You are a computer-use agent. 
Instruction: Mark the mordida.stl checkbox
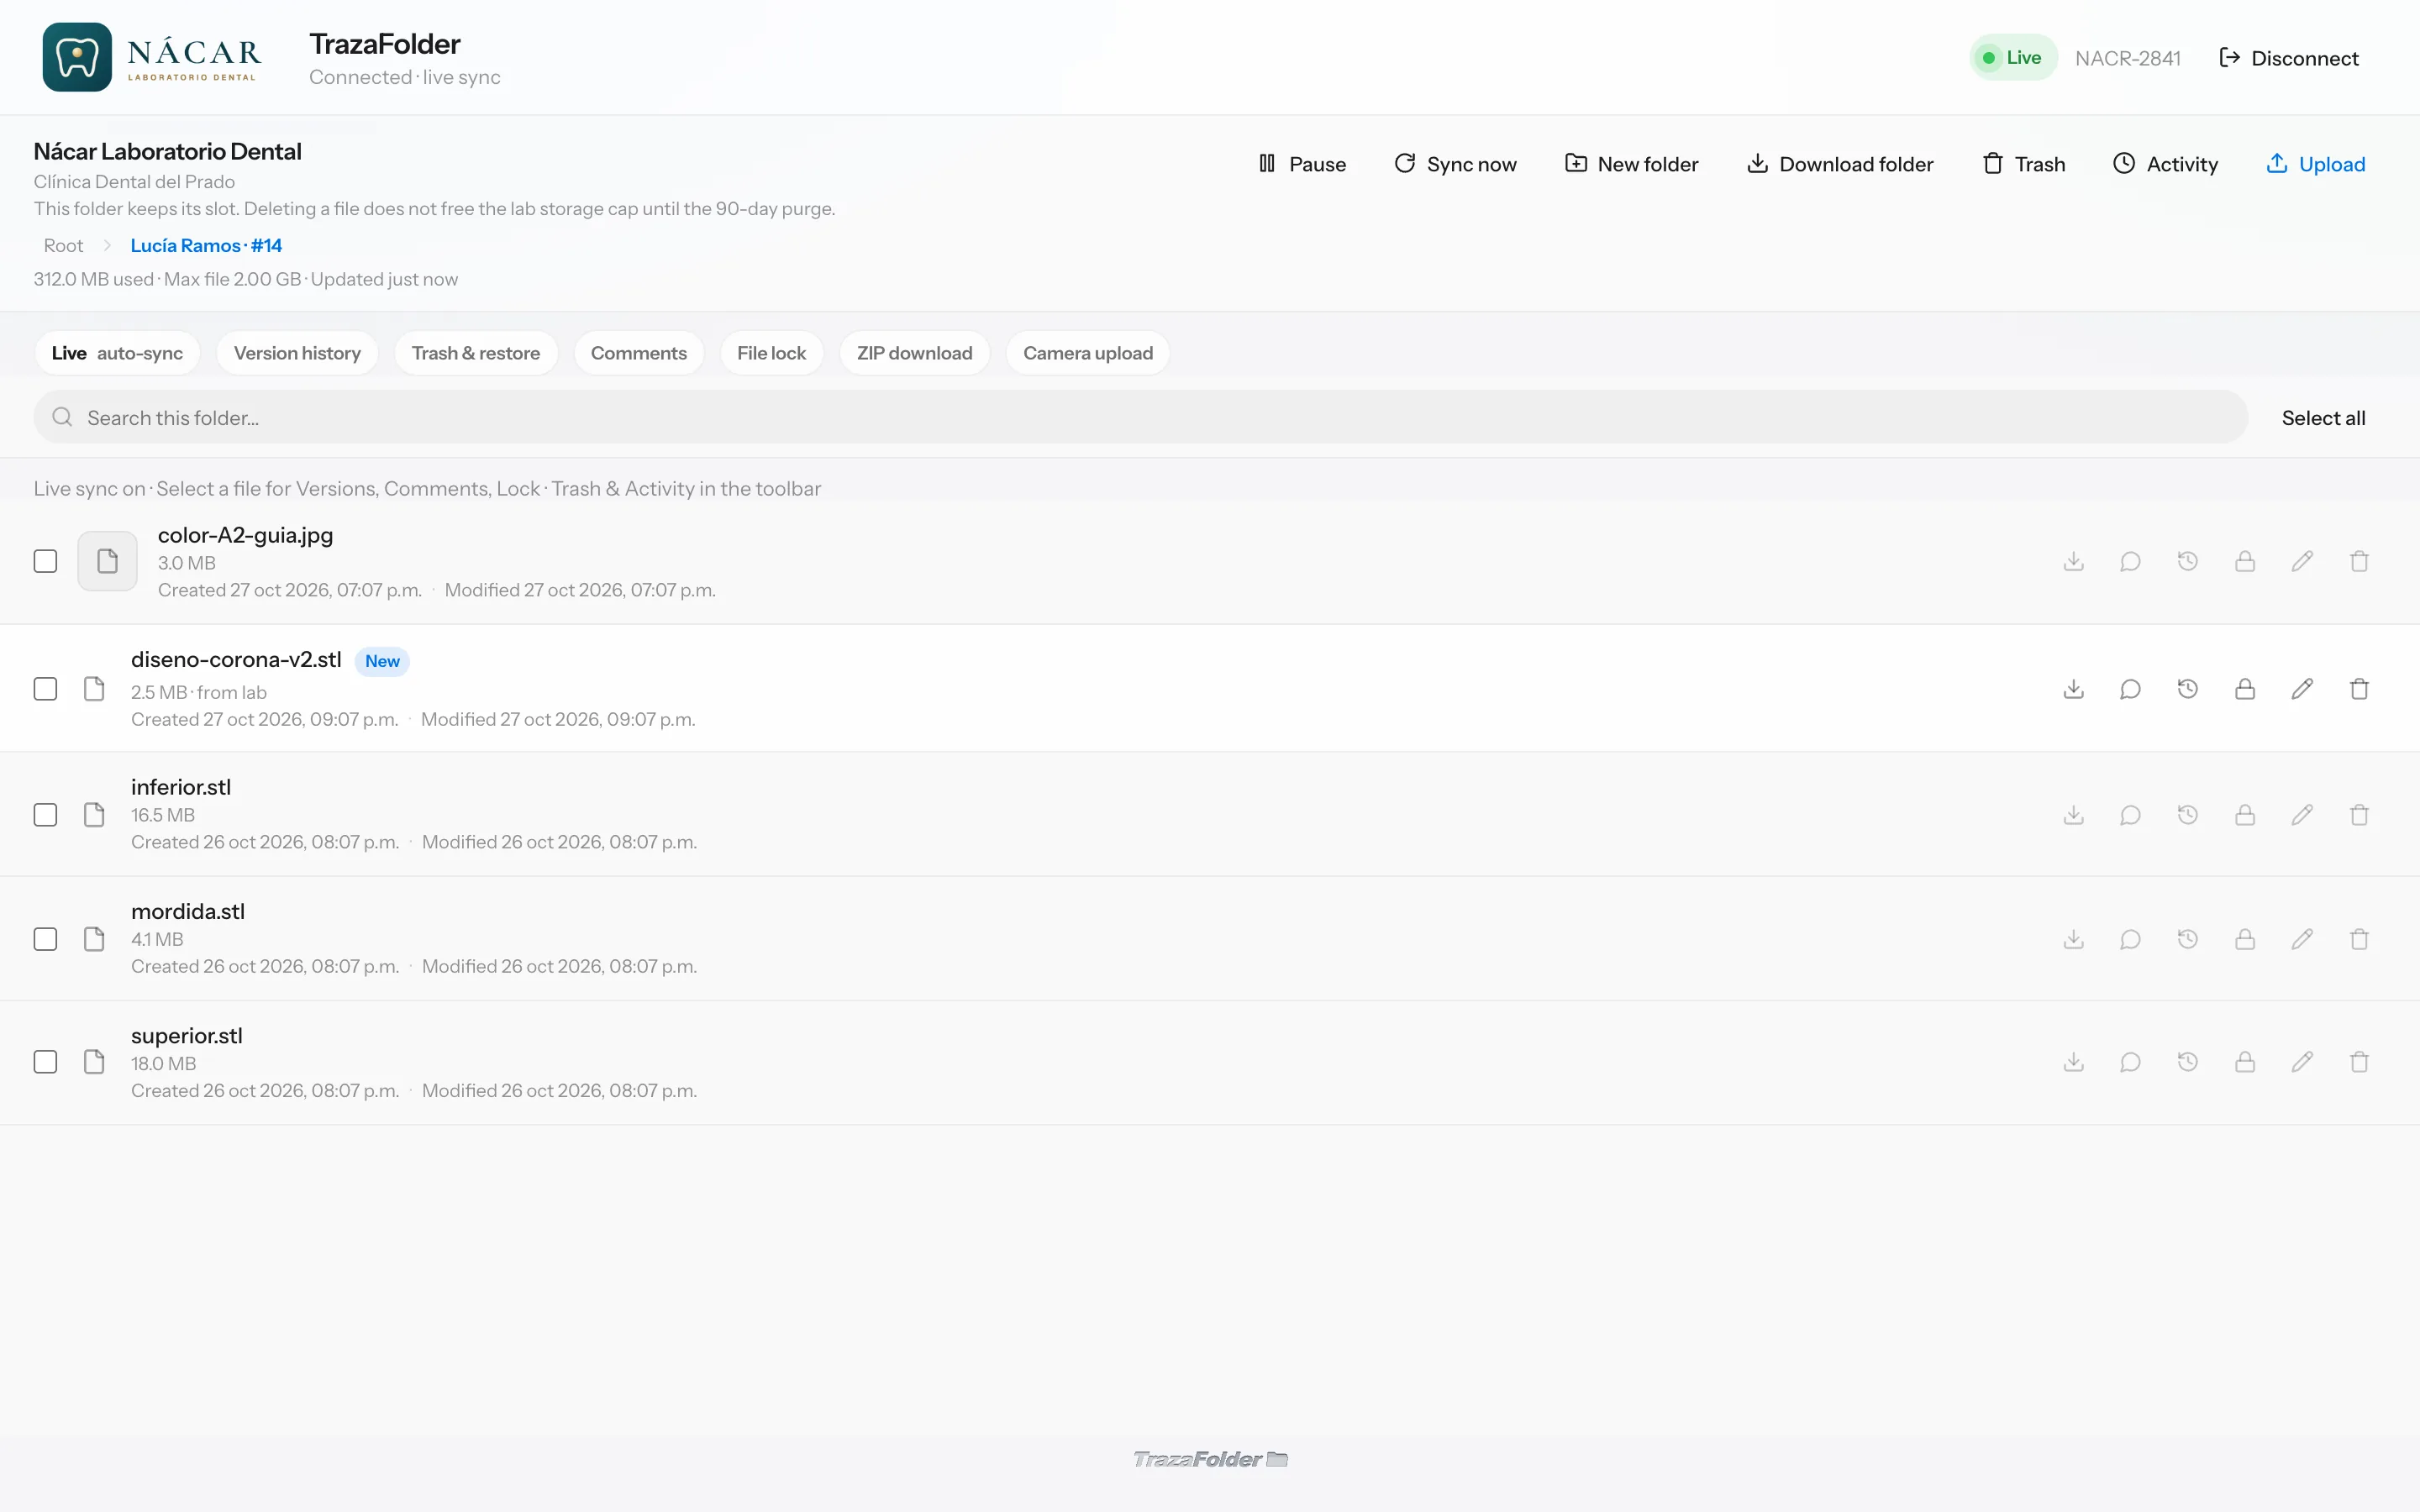pos(45,939)
